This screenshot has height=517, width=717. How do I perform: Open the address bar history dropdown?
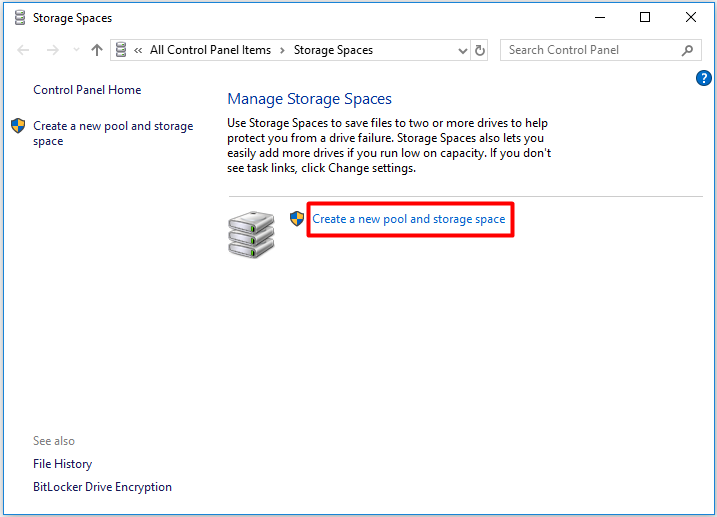coord(463,50)
